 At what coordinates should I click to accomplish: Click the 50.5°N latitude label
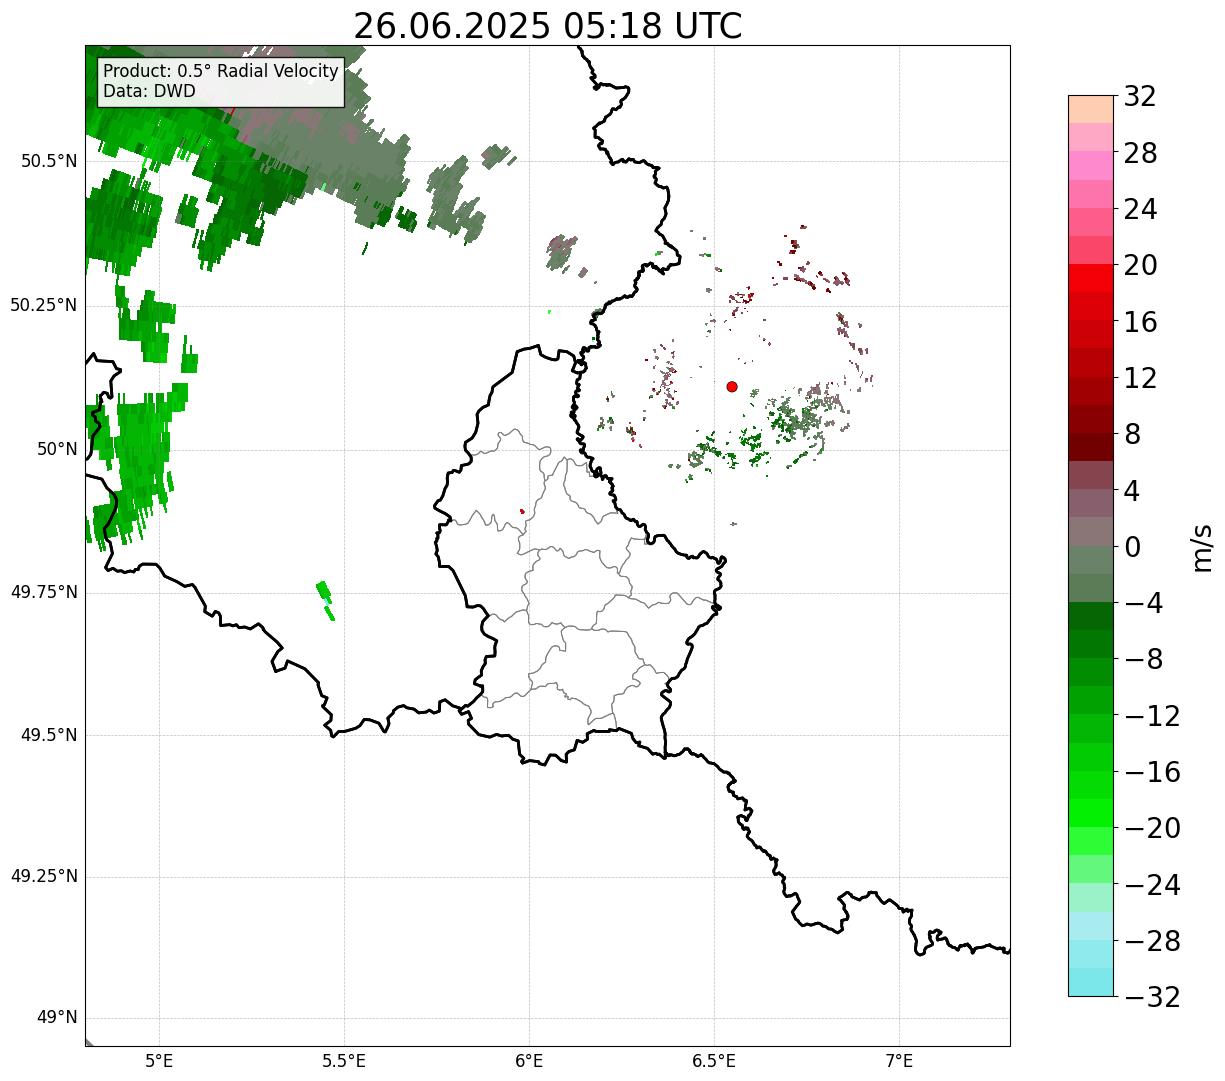pyautogui.click(x=49, y=161)
